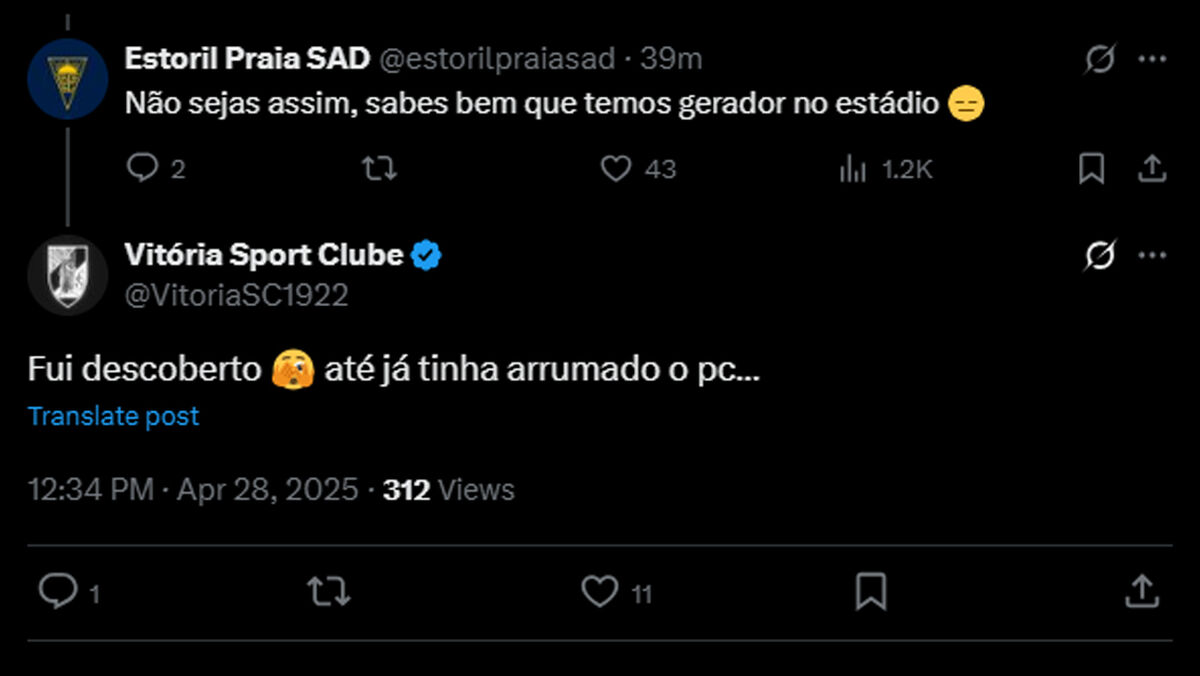Repost the Estoril Praia SAD tweet
This screenshot has width=1200, height=676.
(378, 169)
